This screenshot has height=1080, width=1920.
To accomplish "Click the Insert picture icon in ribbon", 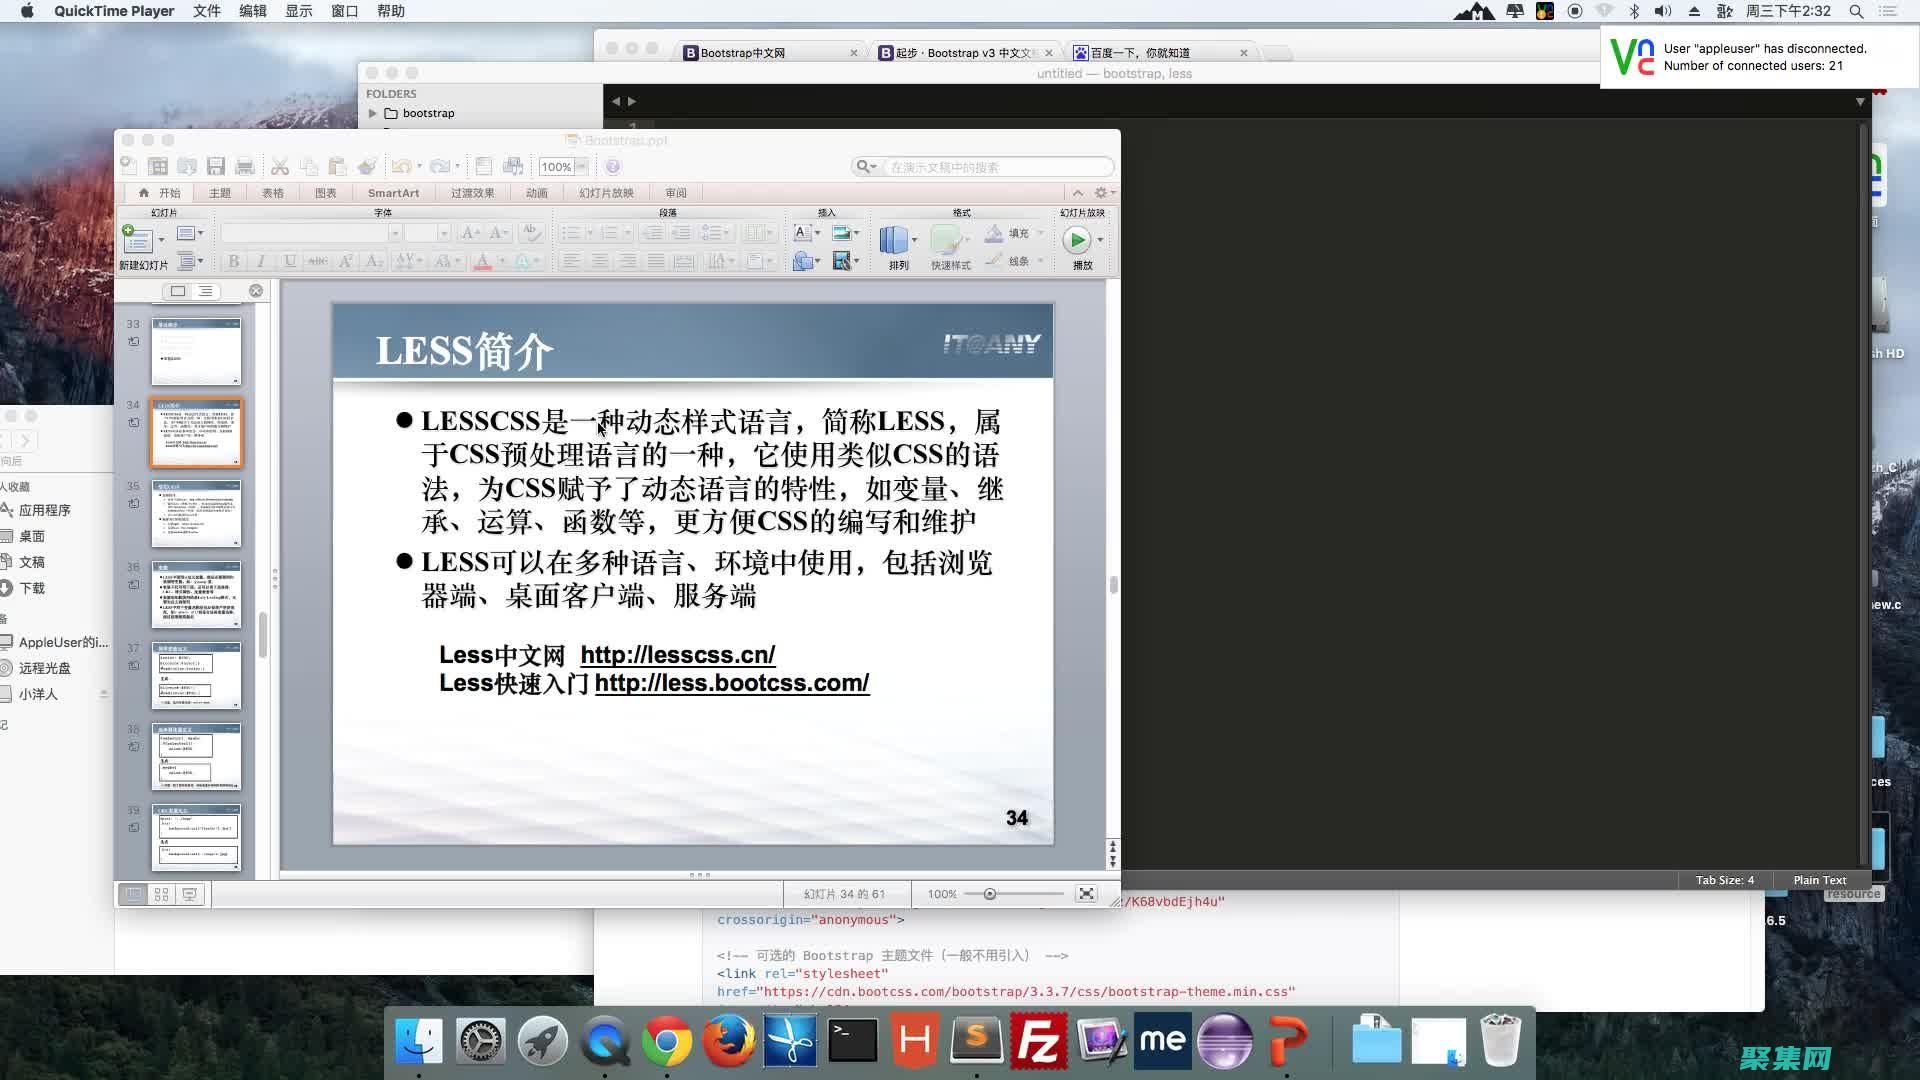I will 841,233.
